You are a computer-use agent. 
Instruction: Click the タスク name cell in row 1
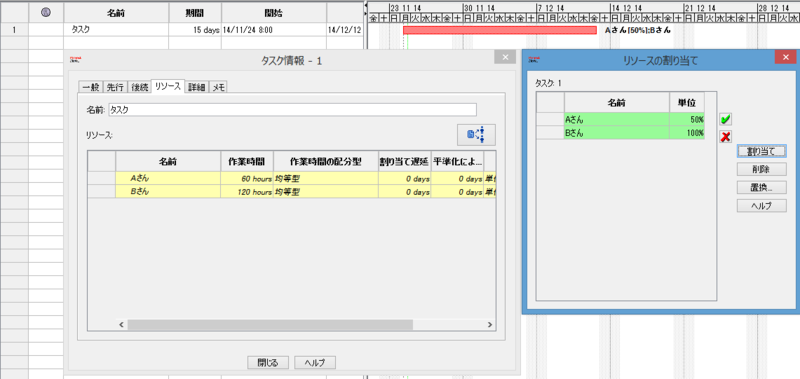(116, 30)
